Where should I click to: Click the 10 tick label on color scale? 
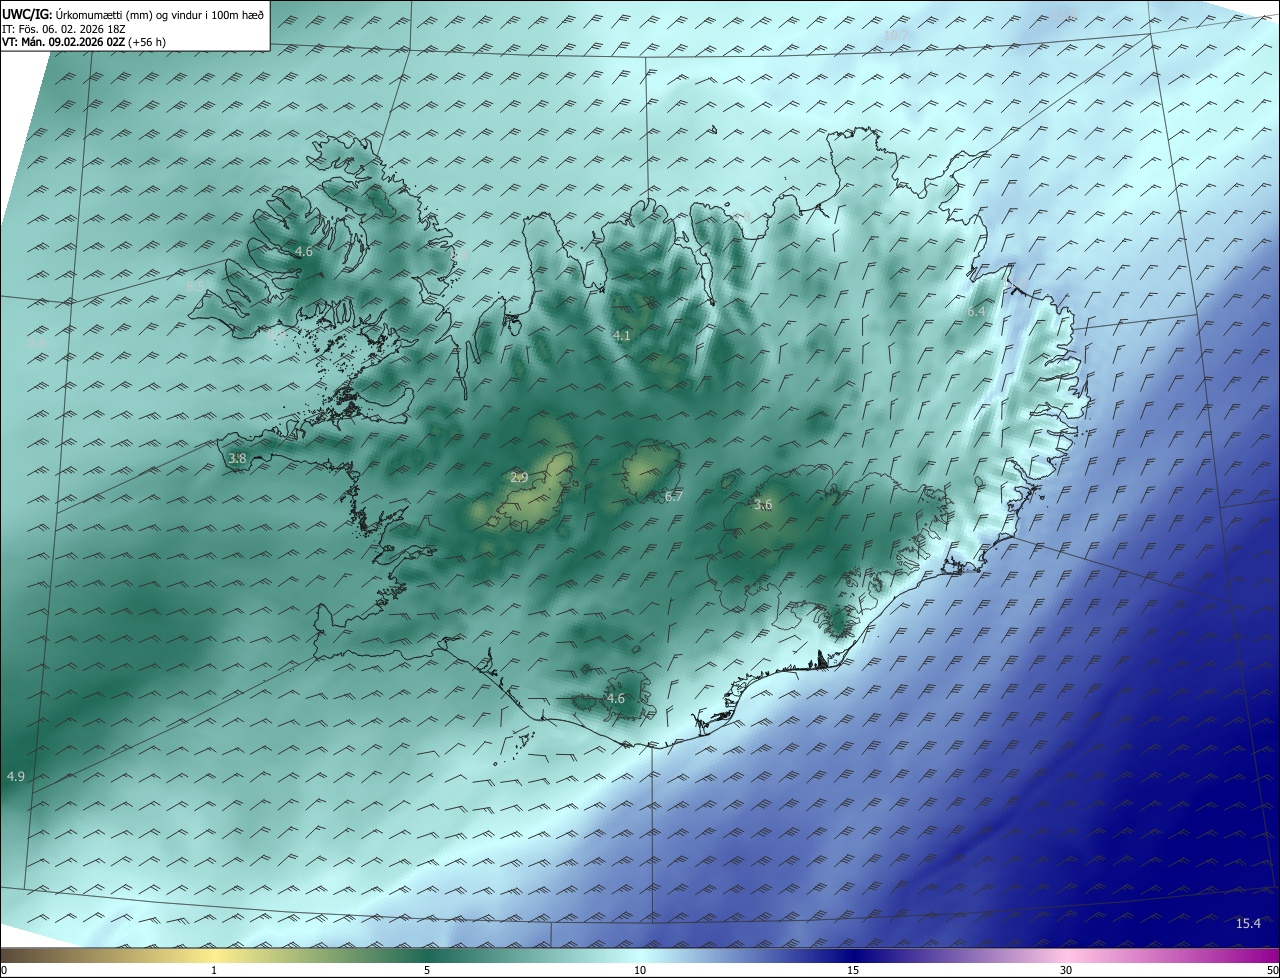(640, 971)
